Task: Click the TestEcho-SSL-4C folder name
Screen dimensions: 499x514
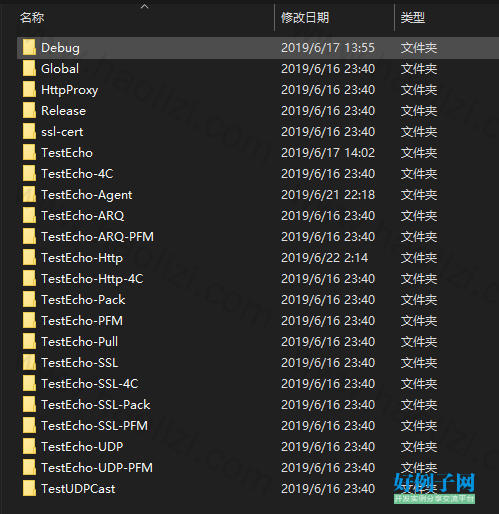Action: click(x=90, y=384)
